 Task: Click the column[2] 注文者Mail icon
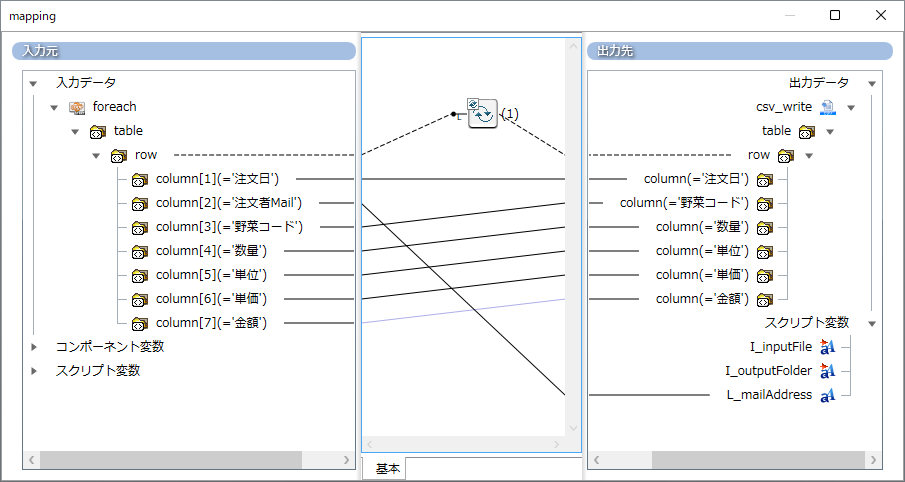coord(140,204)
